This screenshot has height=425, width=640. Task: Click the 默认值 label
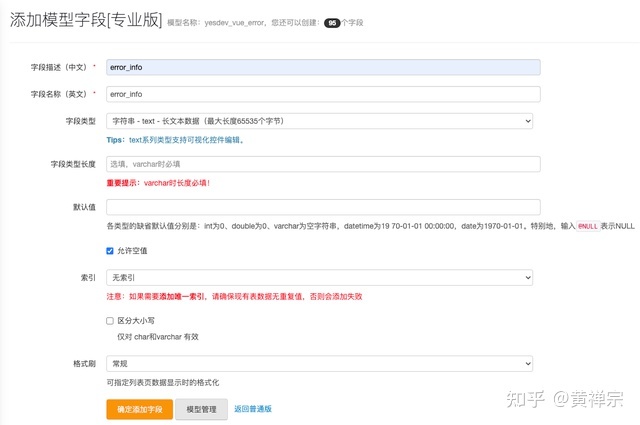(x=84, y=207)
